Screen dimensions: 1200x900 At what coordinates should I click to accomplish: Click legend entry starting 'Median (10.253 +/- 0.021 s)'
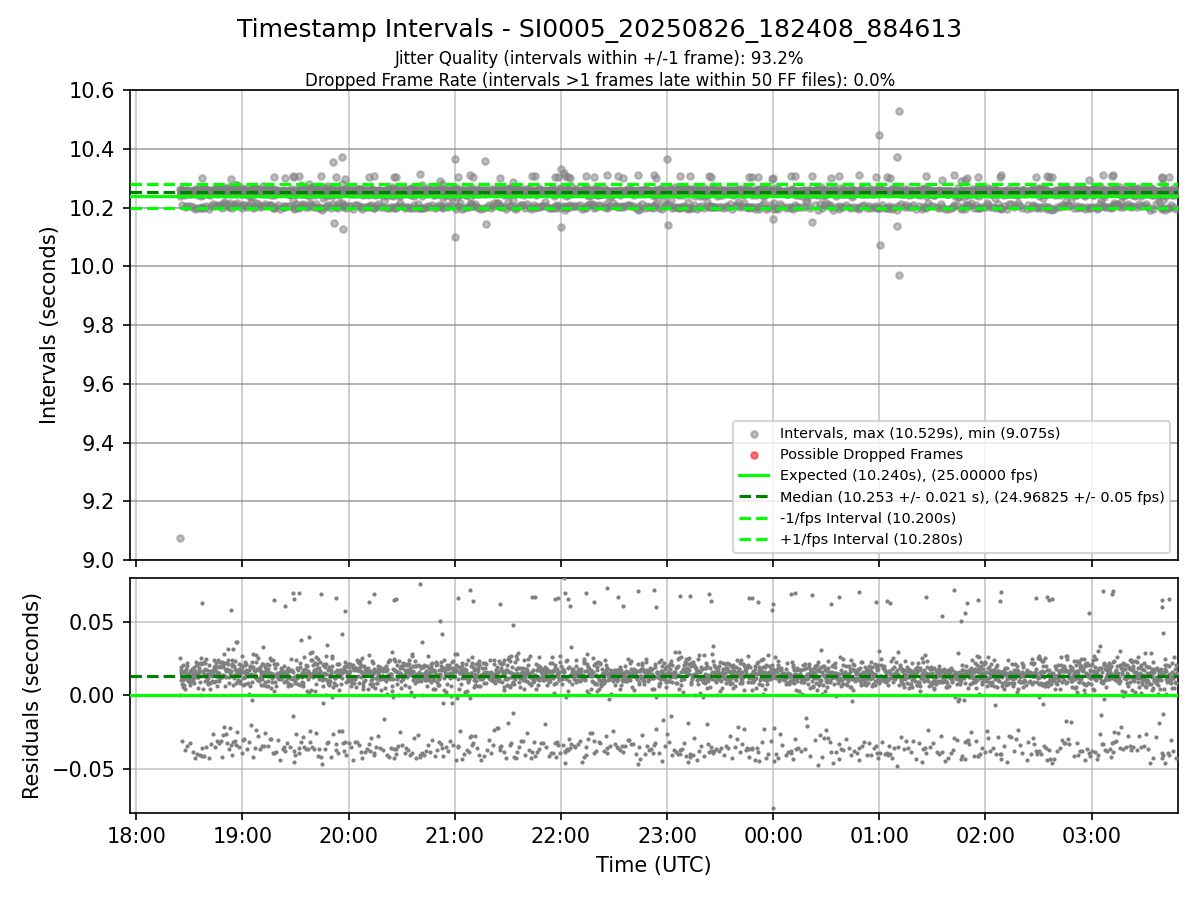[972, 497]
